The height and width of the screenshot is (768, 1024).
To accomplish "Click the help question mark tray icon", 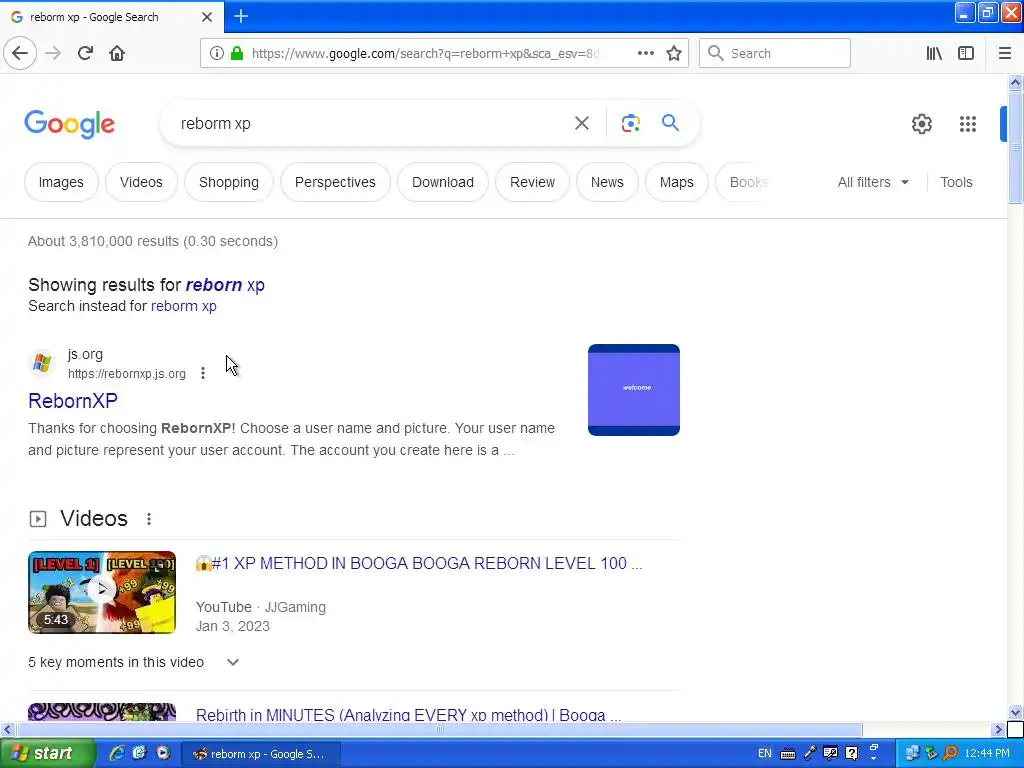I will click(x=852, y=754).
